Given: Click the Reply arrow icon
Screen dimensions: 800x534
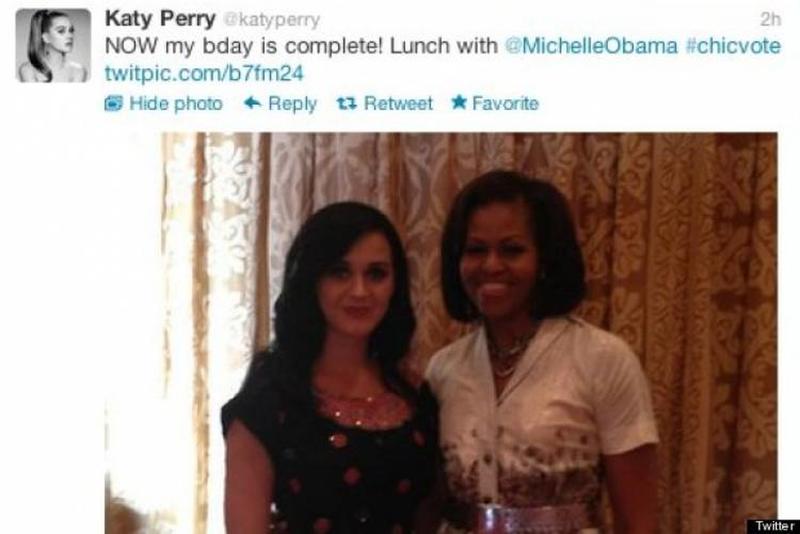Looking at the screenshot, I should click(253, 103).
